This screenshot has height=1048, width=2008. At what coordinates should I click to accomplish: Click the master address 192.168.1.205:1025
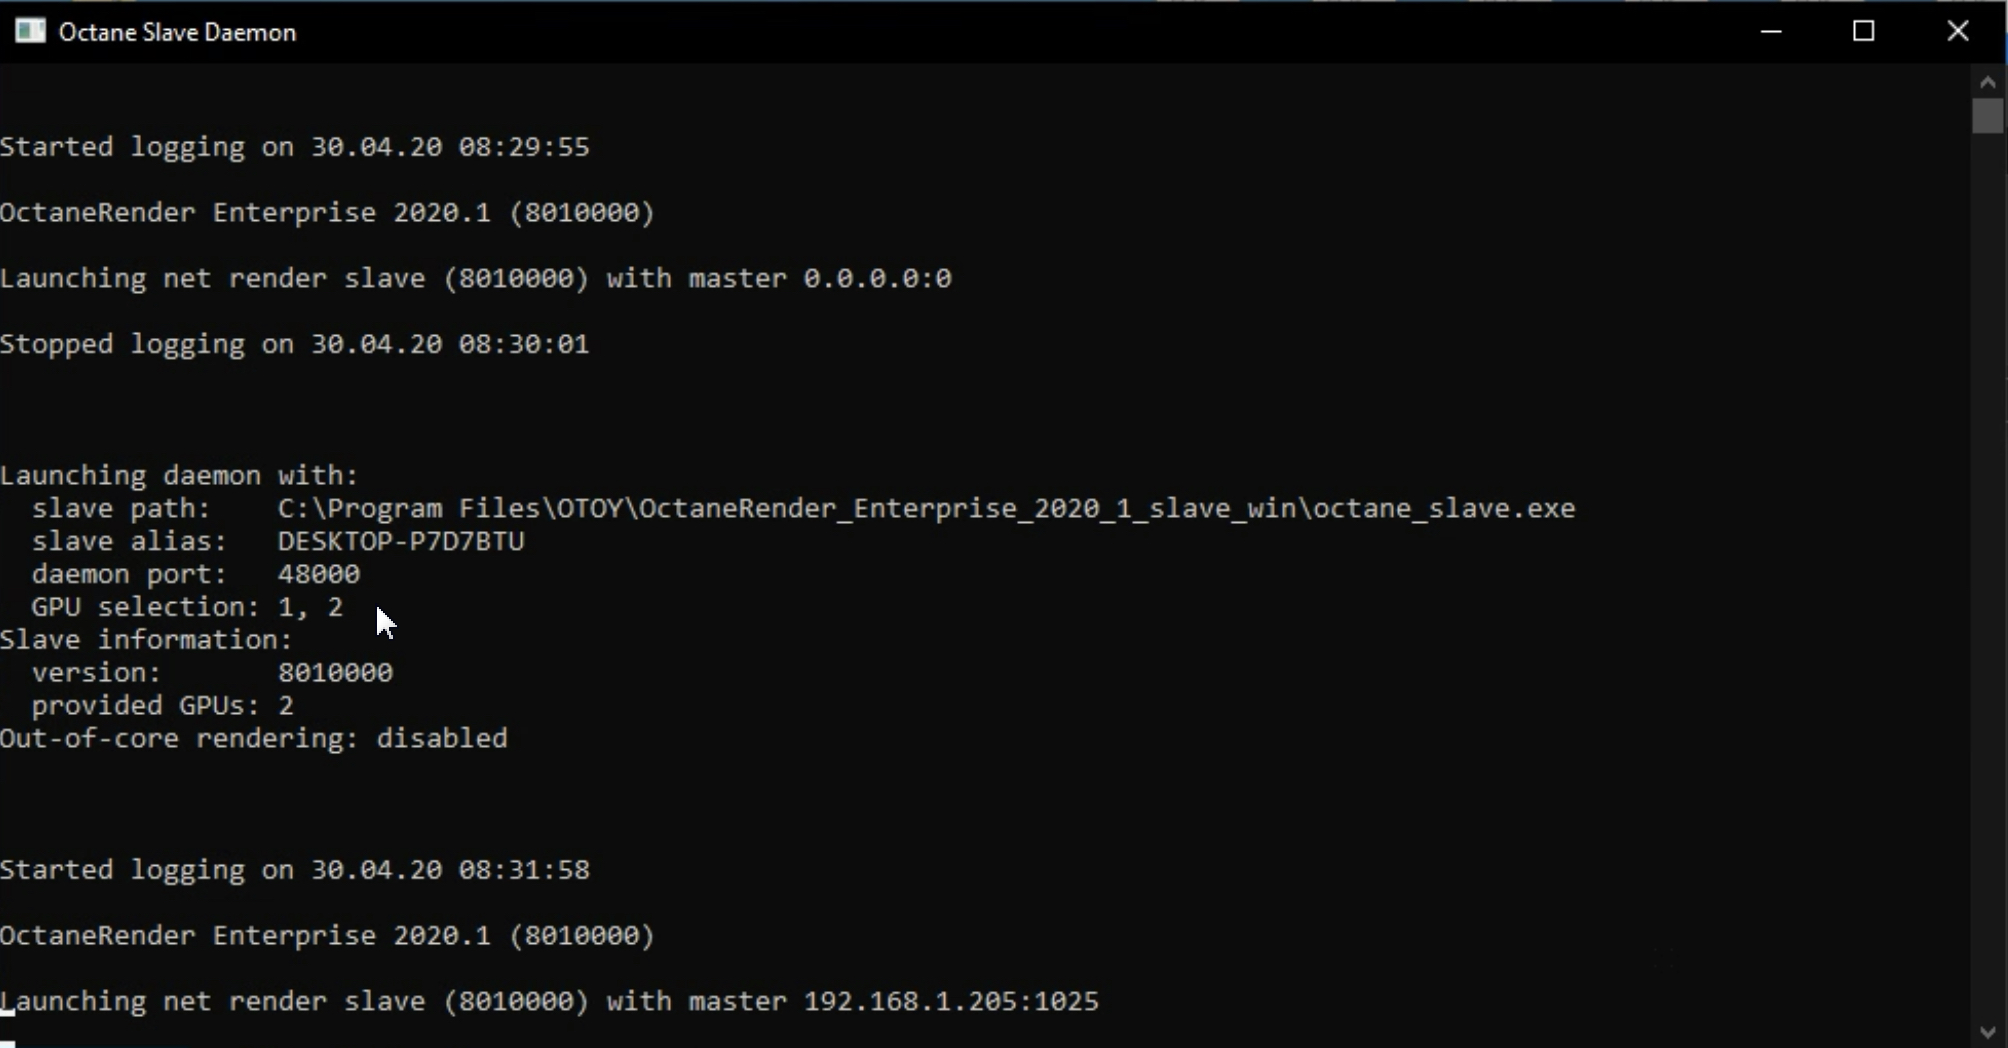[950, 1001]
